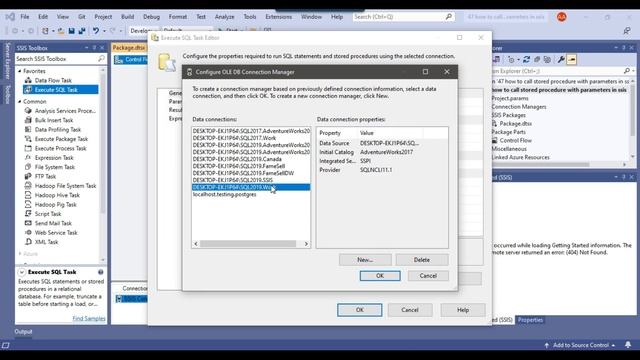Click the notifications bell in the status bar
640x360 pixels.
pos(628,345)
